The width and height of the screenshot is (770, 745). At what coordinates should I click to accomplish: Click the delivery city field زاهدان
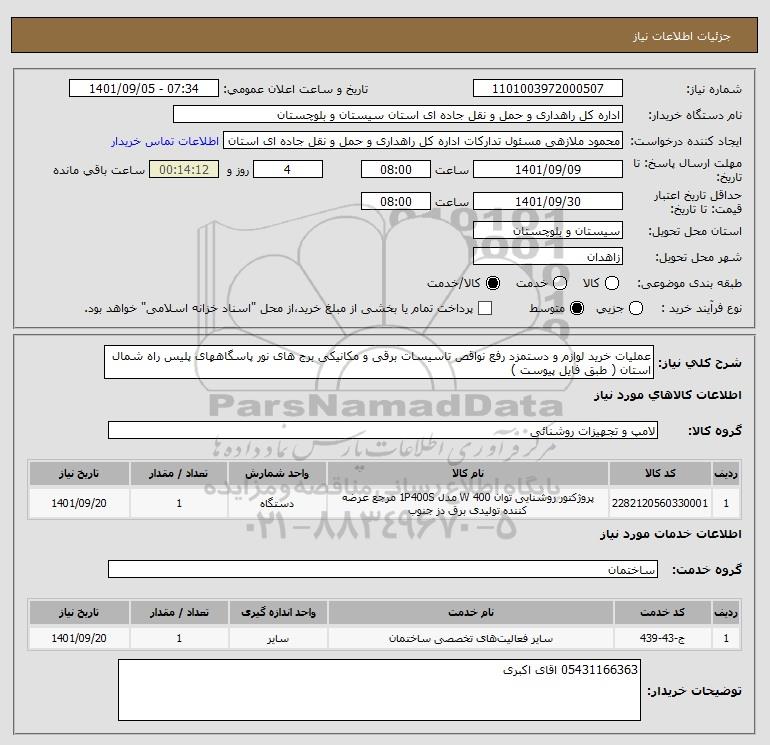coord(548,257)
